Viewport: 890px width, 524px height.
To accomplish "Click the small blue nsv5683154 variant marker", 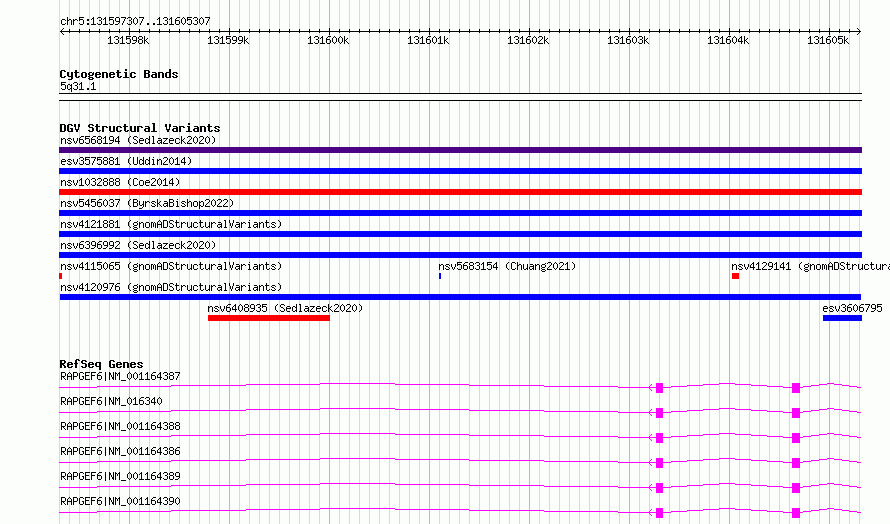I will point(440,276).
